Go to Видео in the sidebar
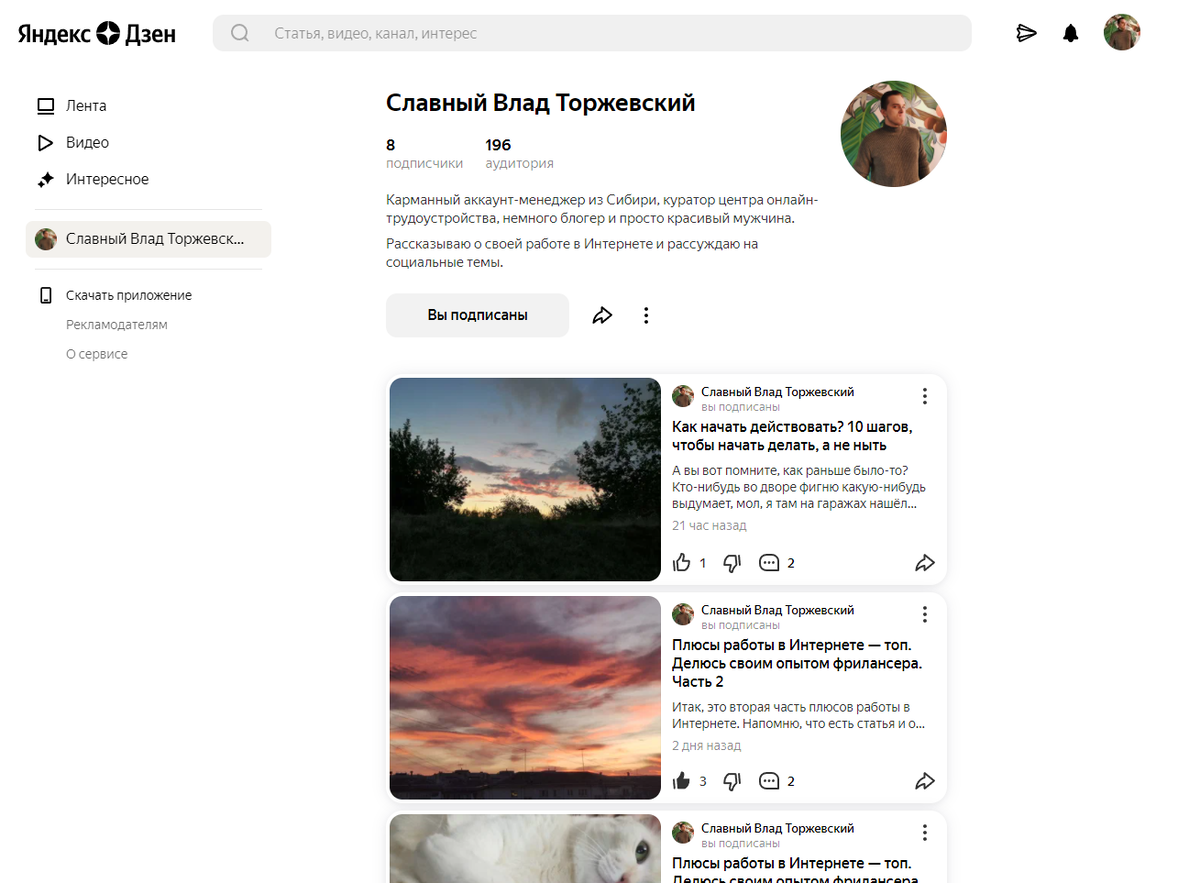The height and width of the screenshot is (883, 1200). coord(87,143)
